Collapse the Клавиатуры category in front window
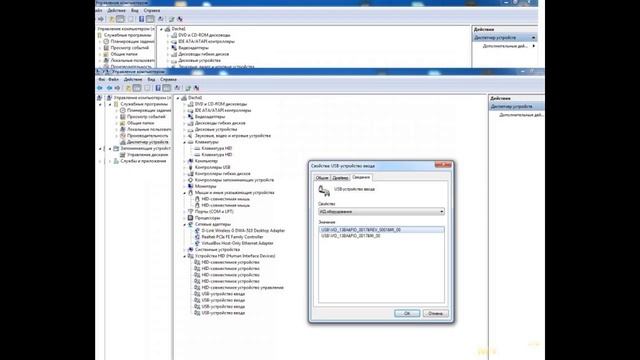Image resolution: width=640 pixels, height=360 pixels. (x=184, y=142)
